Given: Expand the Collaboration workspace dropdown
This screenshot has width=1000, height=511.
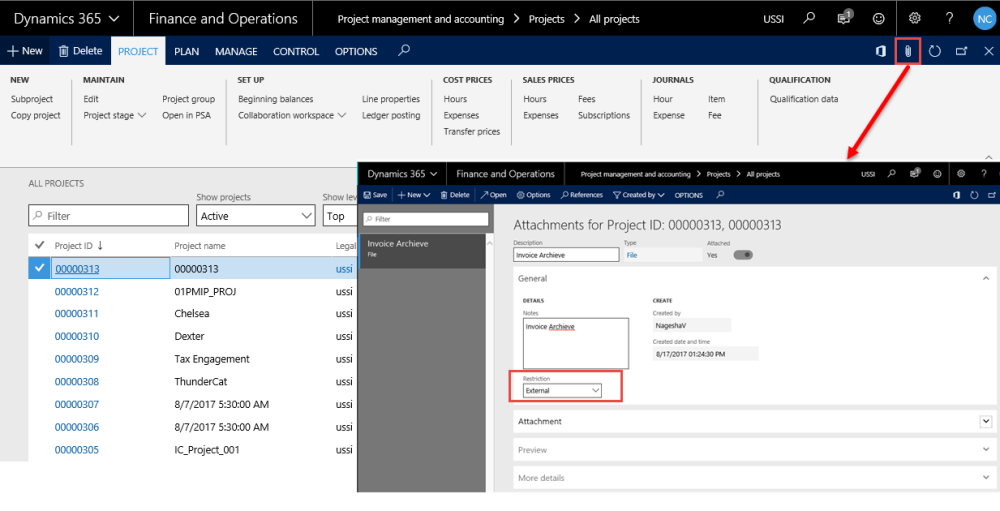Looking at the screenshot, I should pos(292,115).
